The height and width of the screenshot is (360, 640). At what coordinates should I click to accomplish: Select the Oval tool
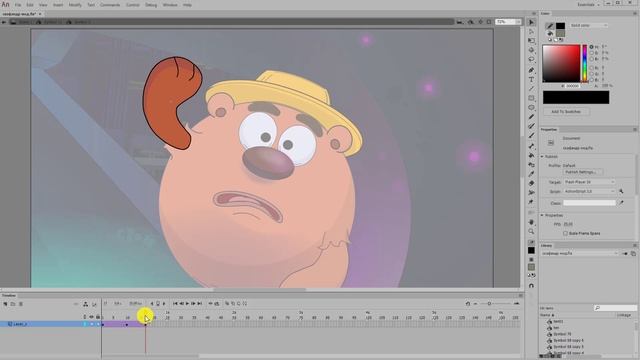pos(531,108)
